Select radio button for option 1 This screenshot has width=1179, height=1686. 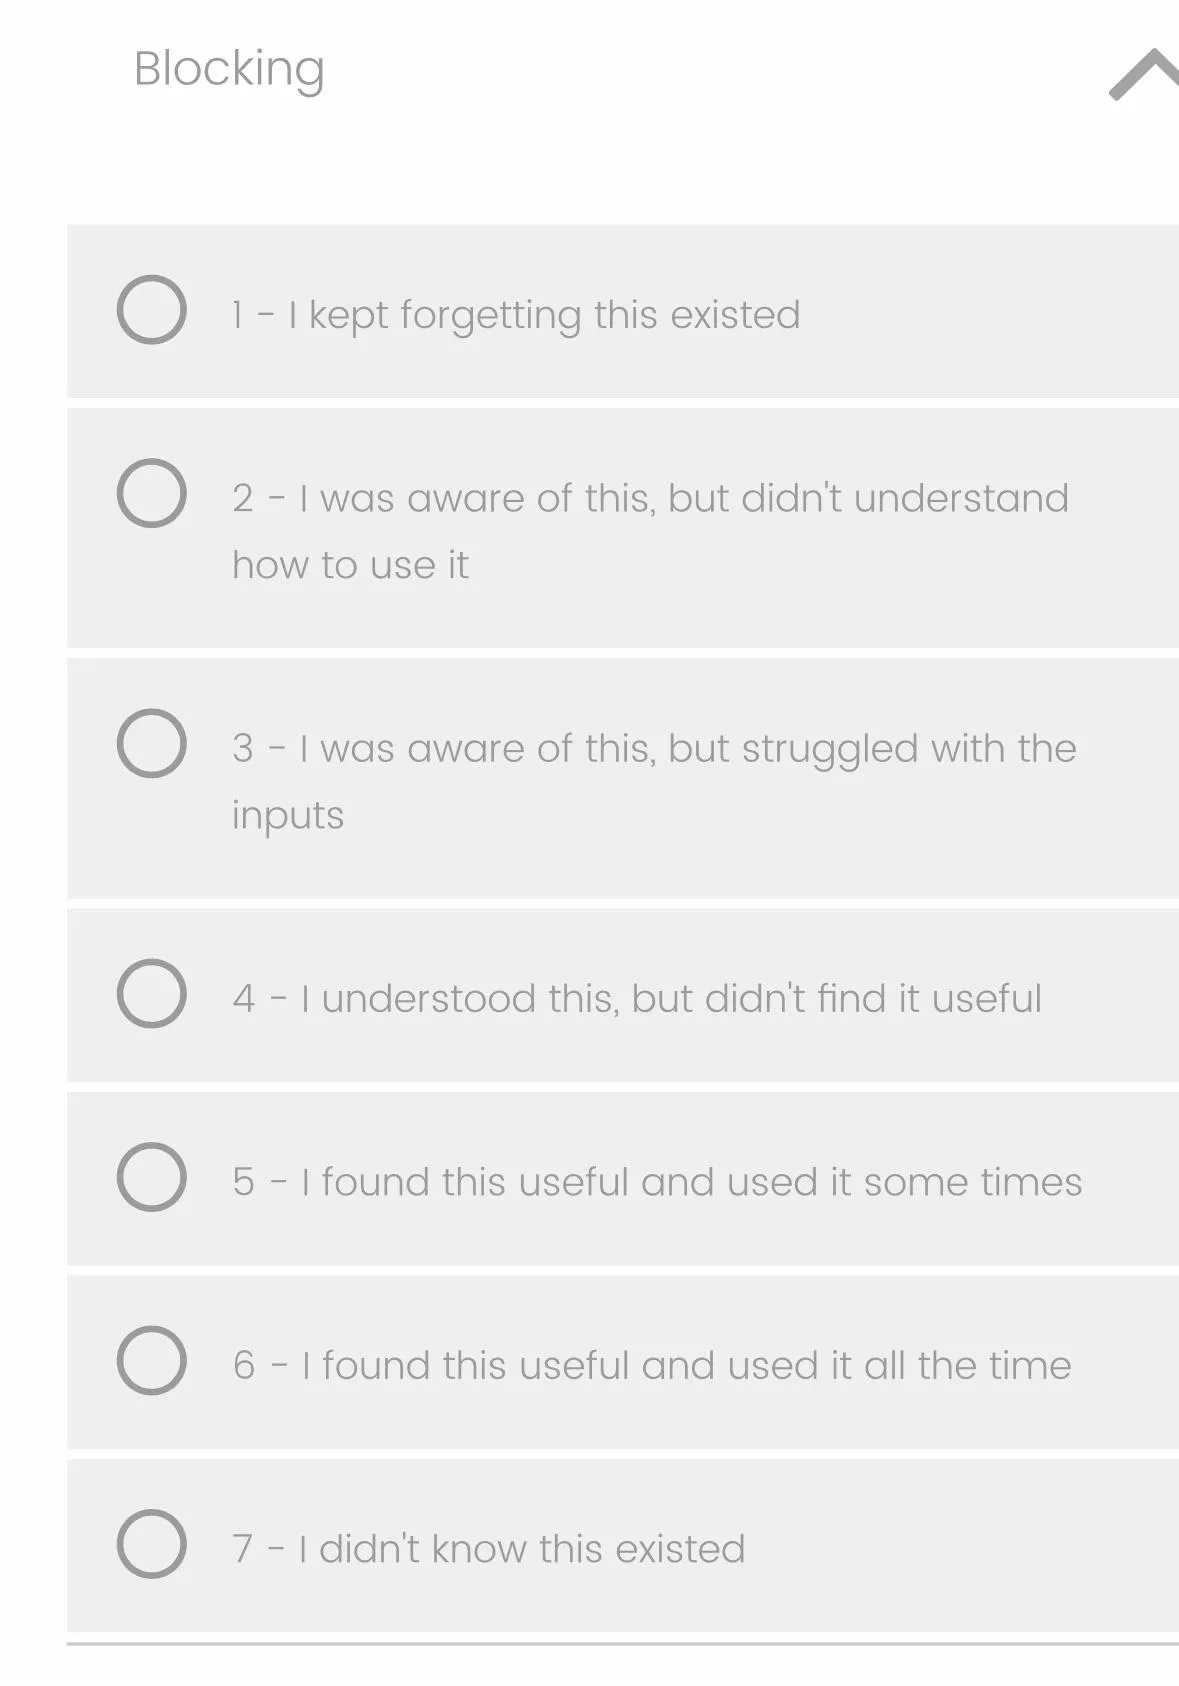pos(151,310)
